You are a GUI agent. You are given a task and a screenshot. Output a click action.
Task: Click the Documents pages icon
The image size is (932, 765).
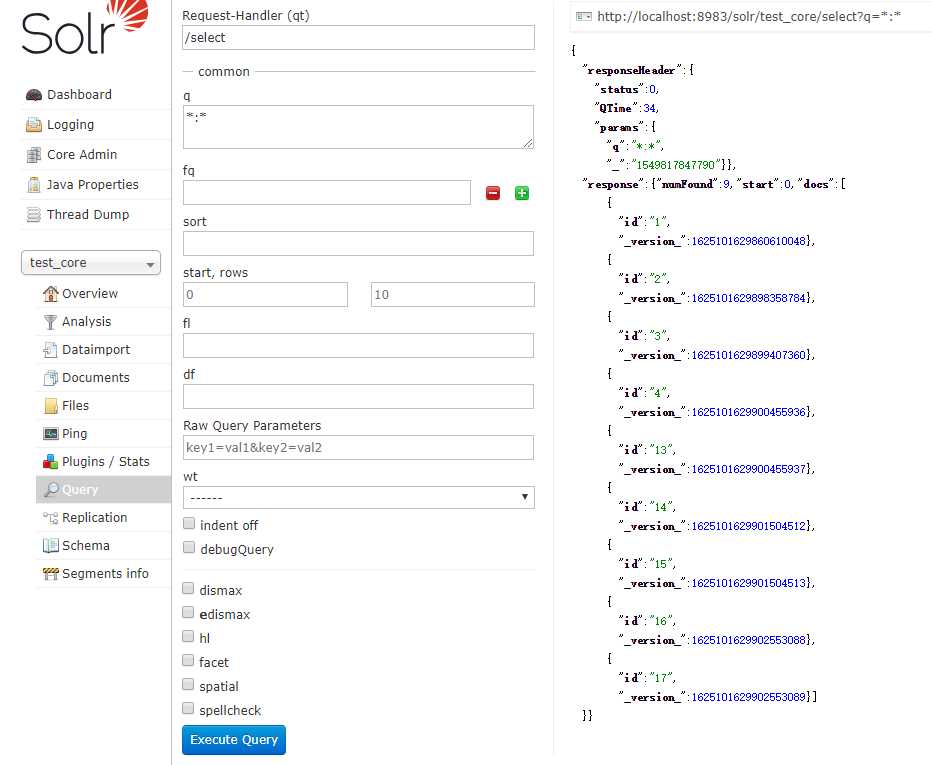coord(51,377)
